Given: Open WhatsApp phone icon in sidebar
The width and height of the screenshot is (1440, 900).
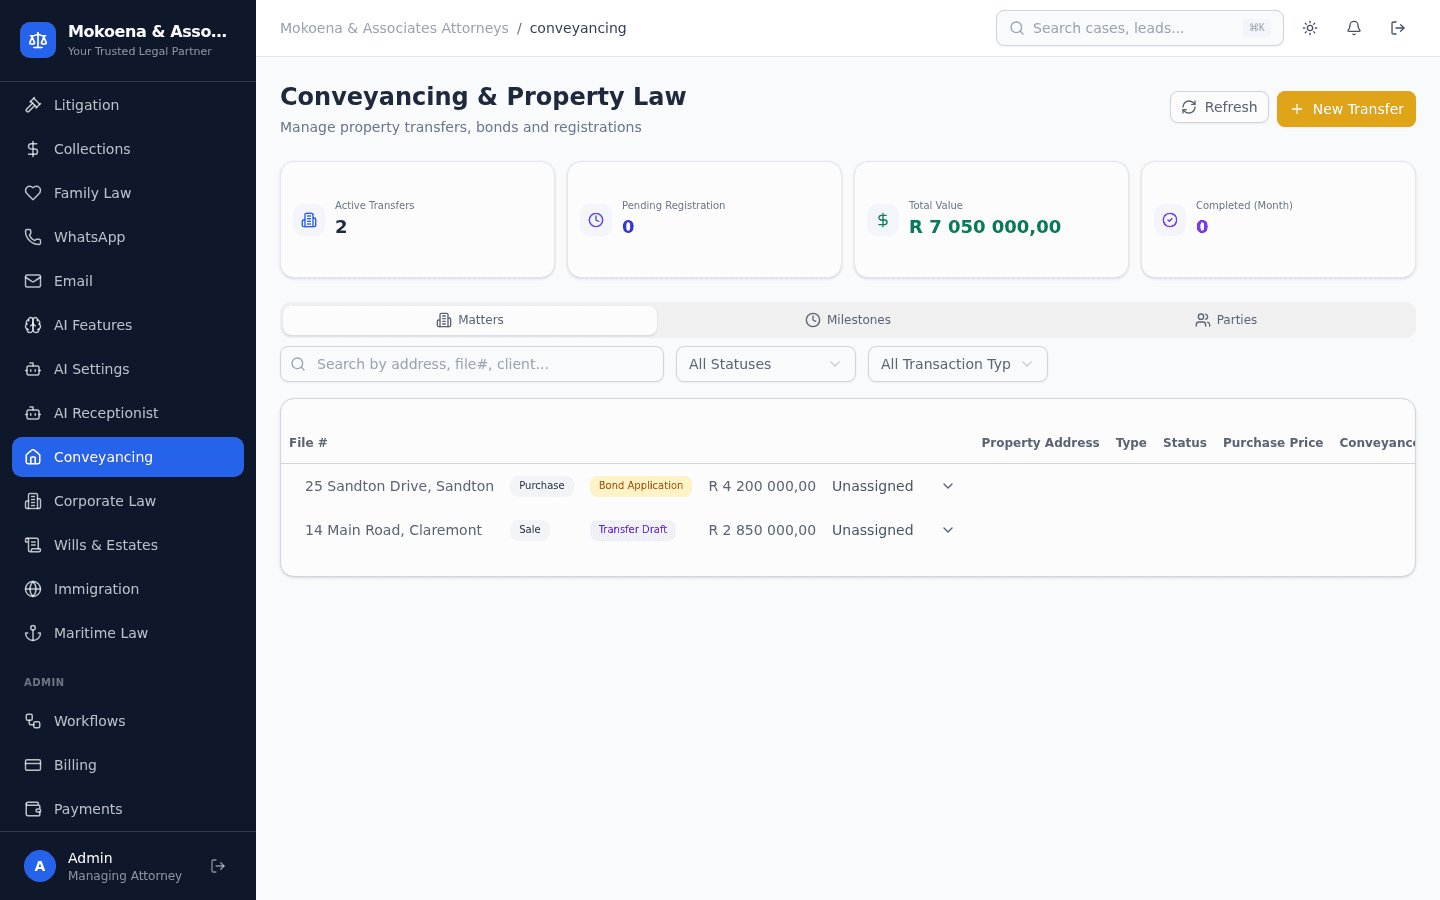Looking at the screenshot, I should click(x=33, y=237).
